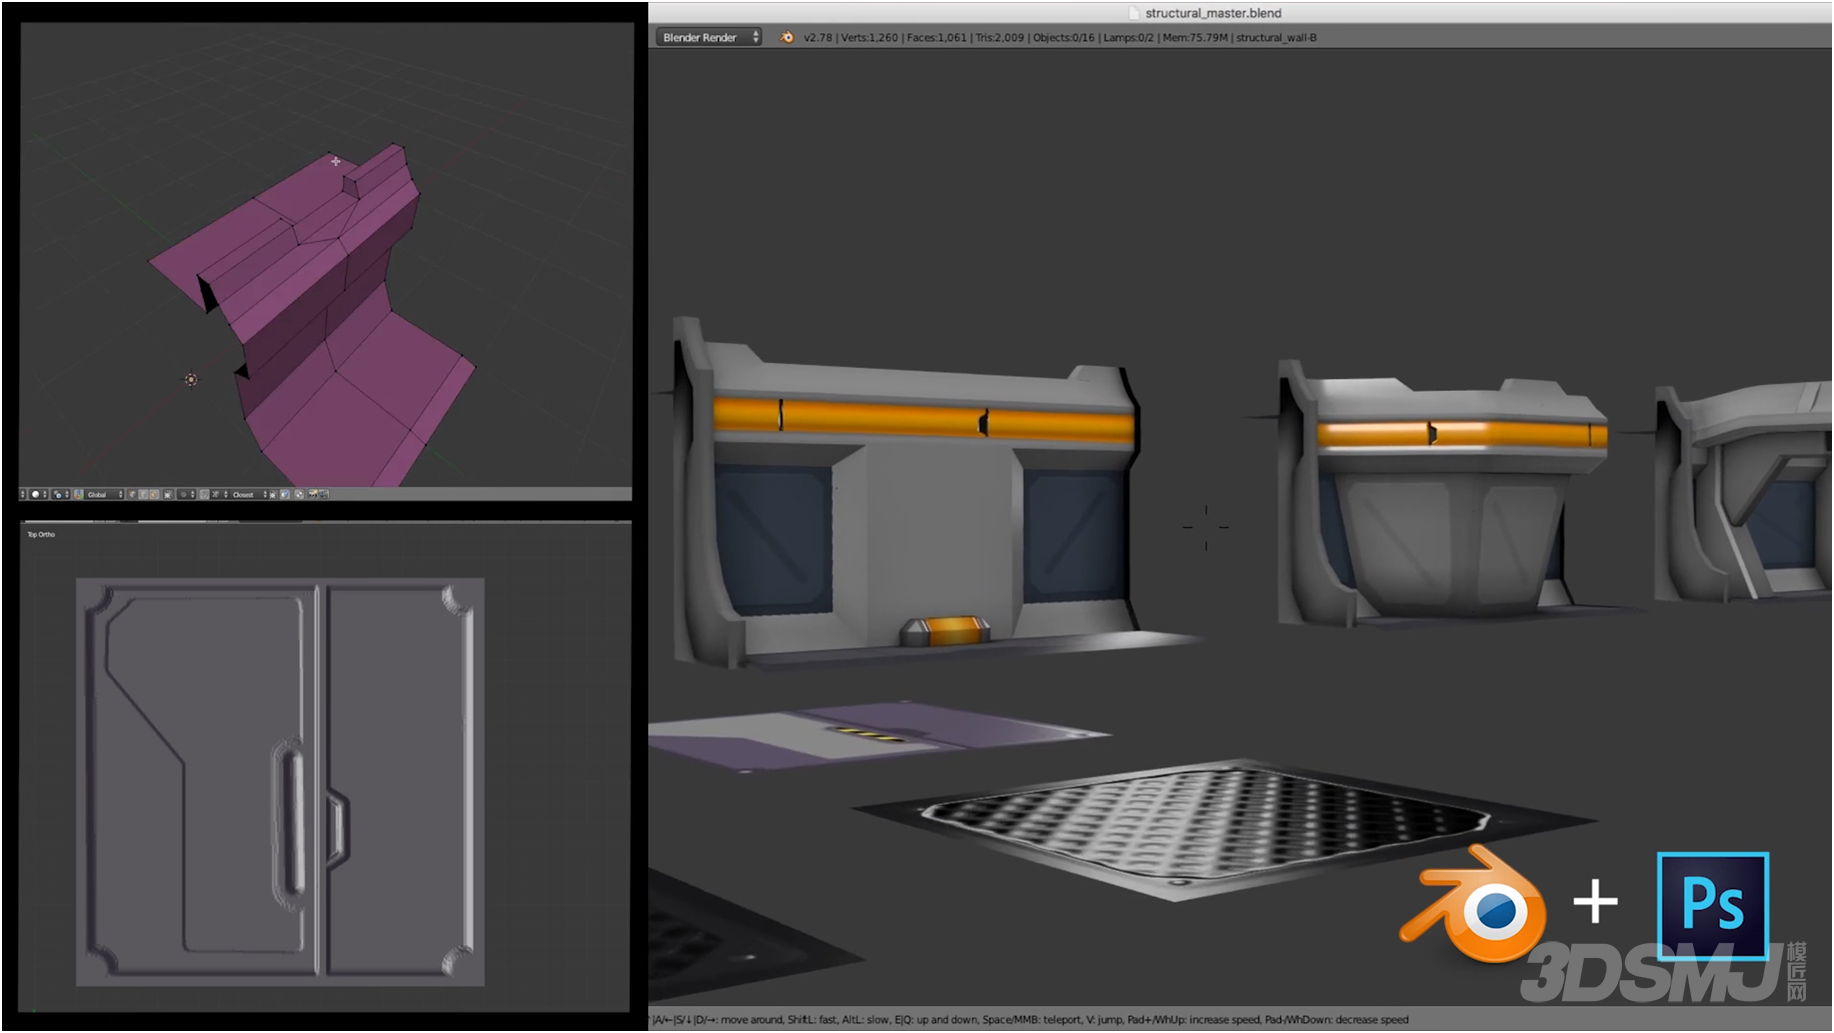Click the Tris:2,009 statistic in the header
Image resolution: width=1834 pixels, height=1033 pixels.
point(1000,37)
